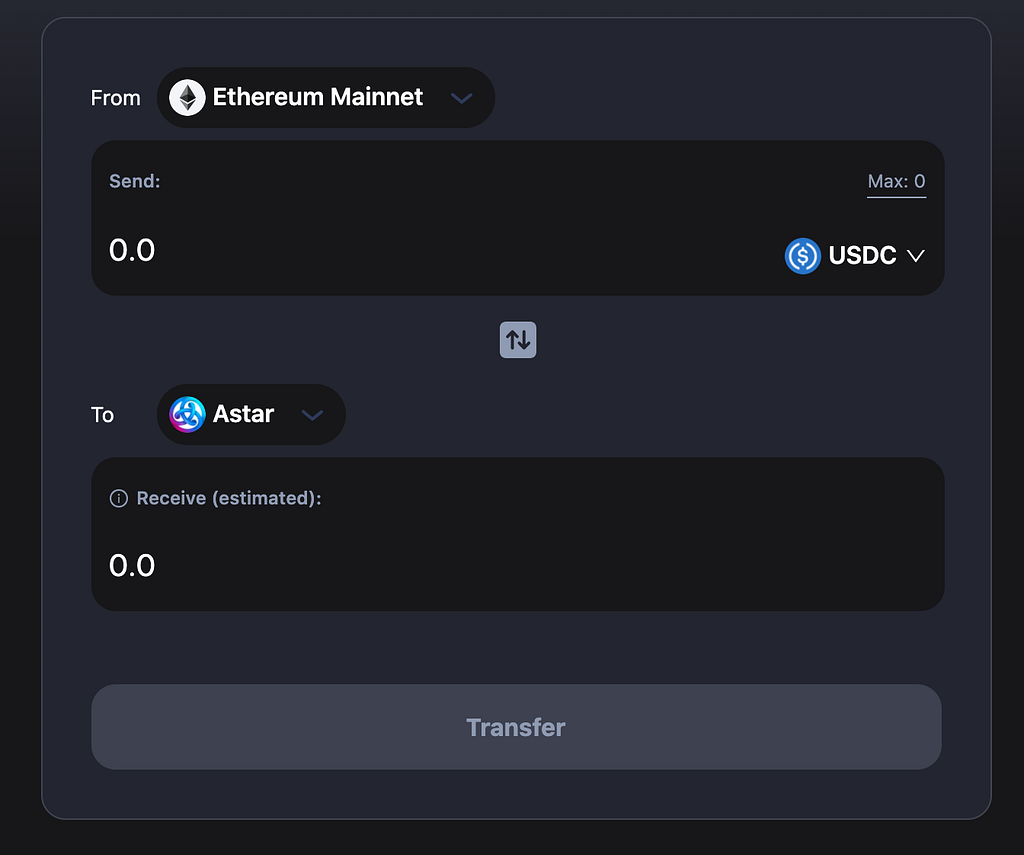Click the Max: 0 link
The width and height of the screenshot is (1024, 855).
pyautogui.click(x=896, y=182)
